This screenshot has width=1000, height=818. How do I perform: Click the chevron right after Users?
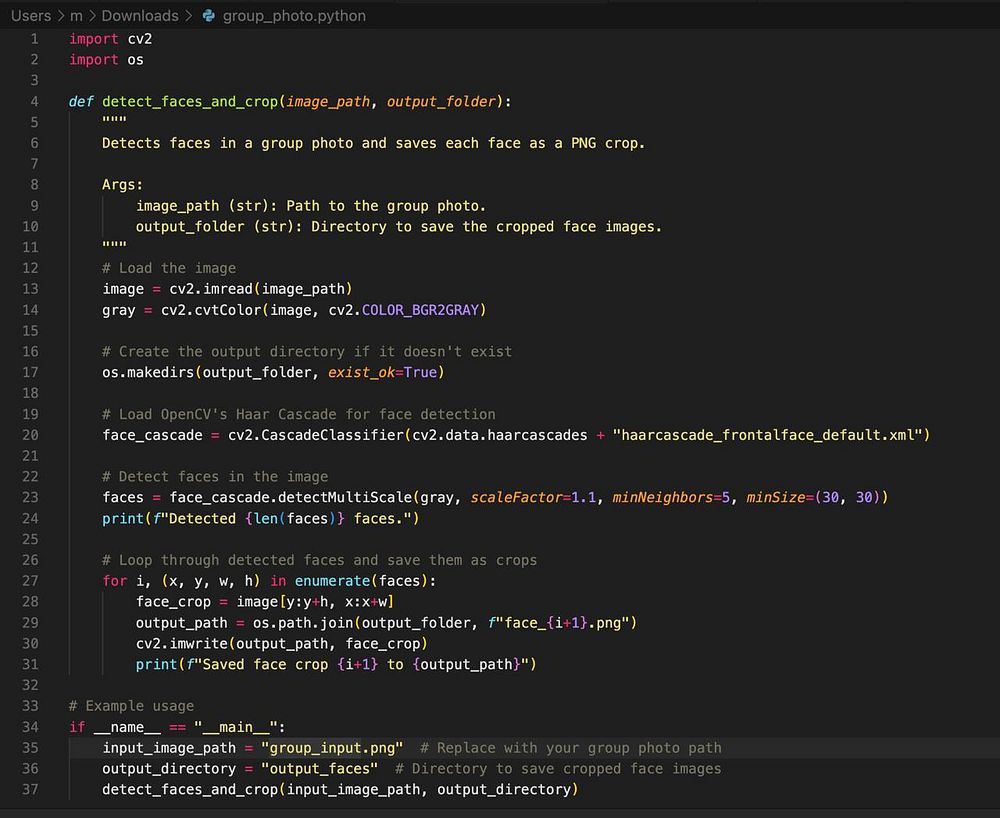tap(60, 16)
